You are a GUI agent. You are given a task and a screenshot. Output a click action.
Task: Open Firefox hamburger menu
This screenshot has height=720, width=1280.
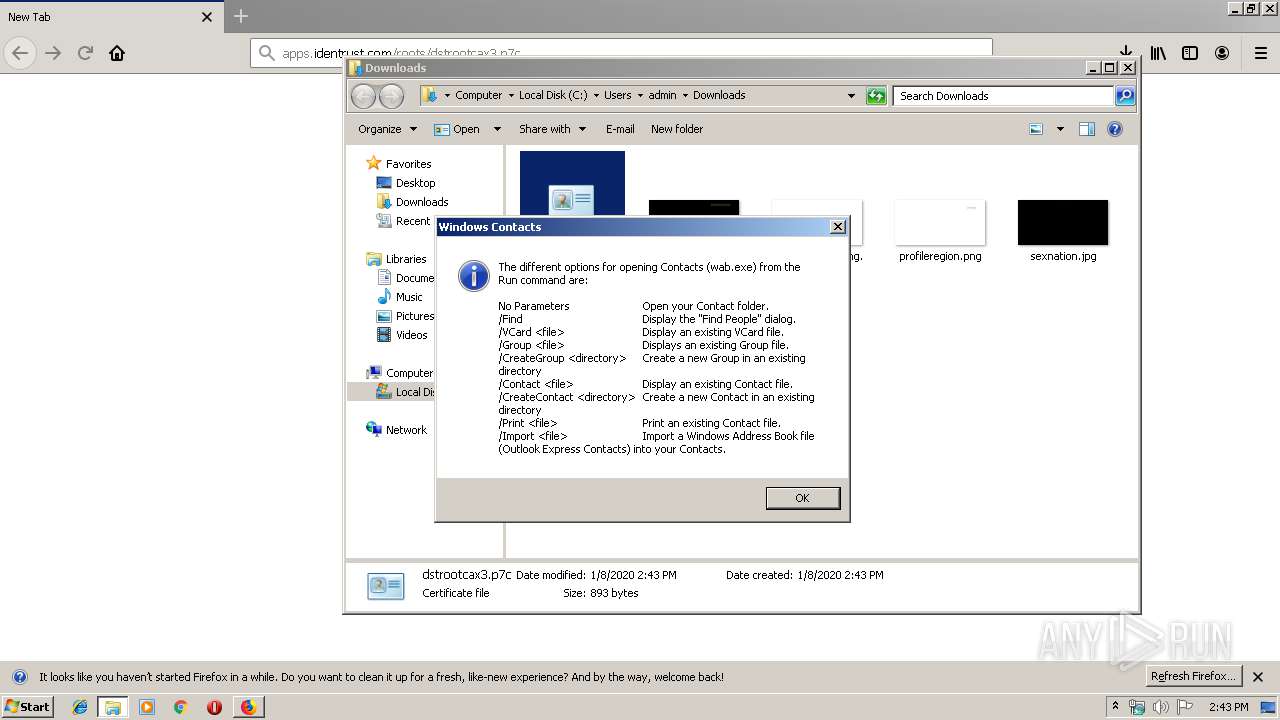1261,53
